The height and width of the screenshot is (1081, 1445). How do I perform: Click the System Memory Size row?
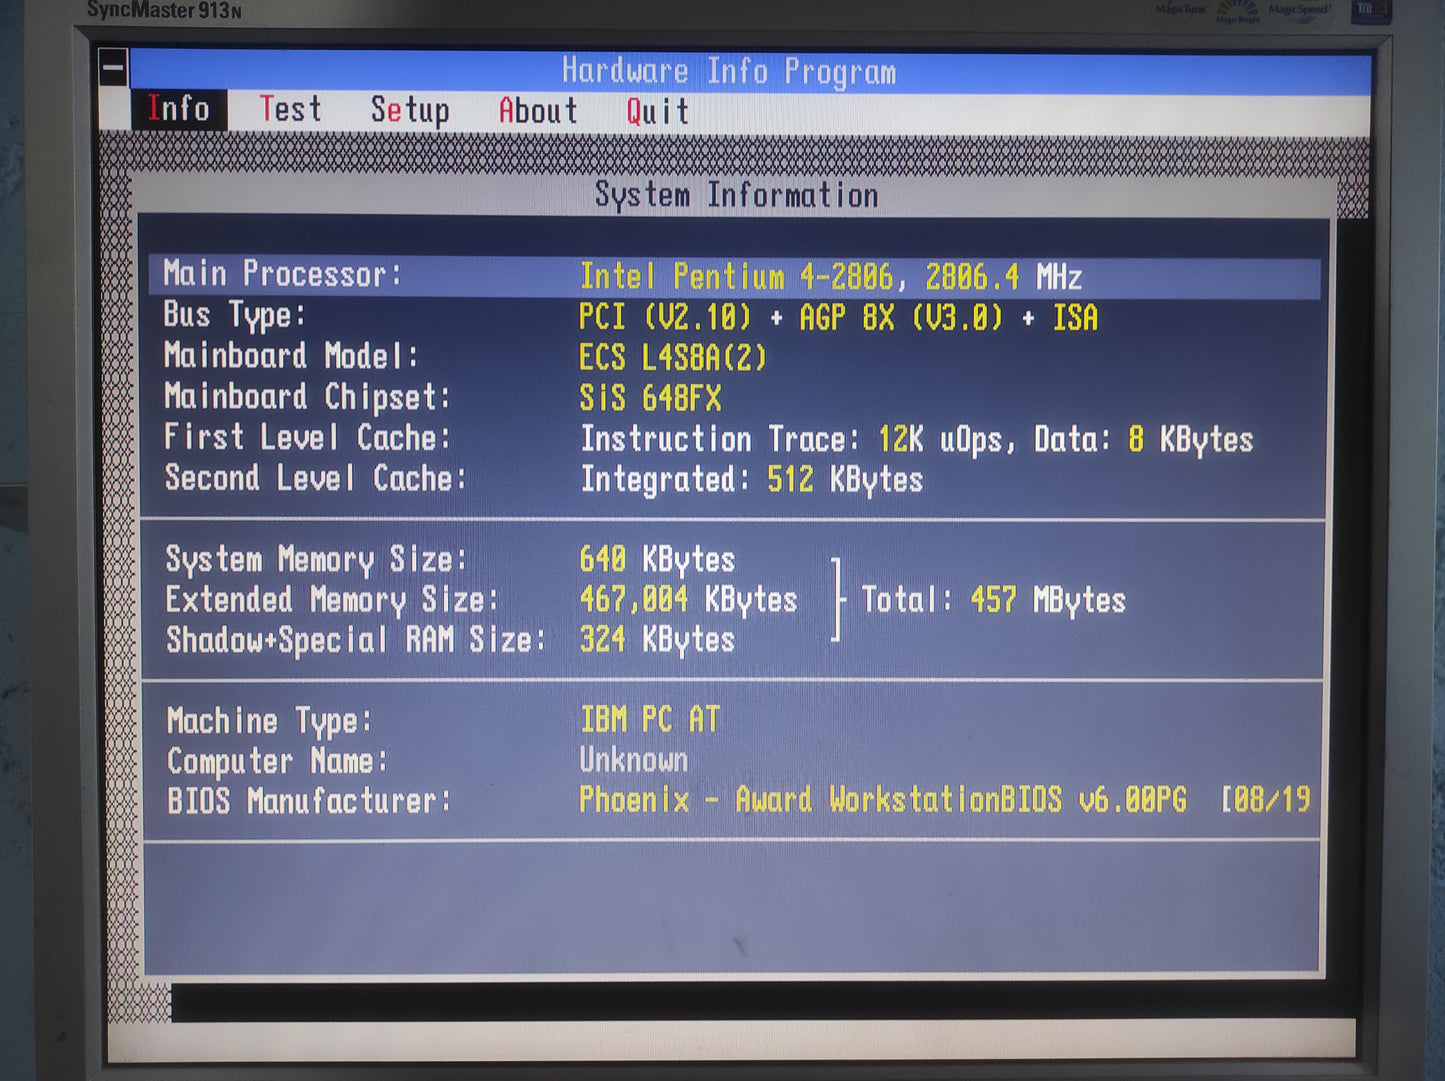(x=450, y=559)
